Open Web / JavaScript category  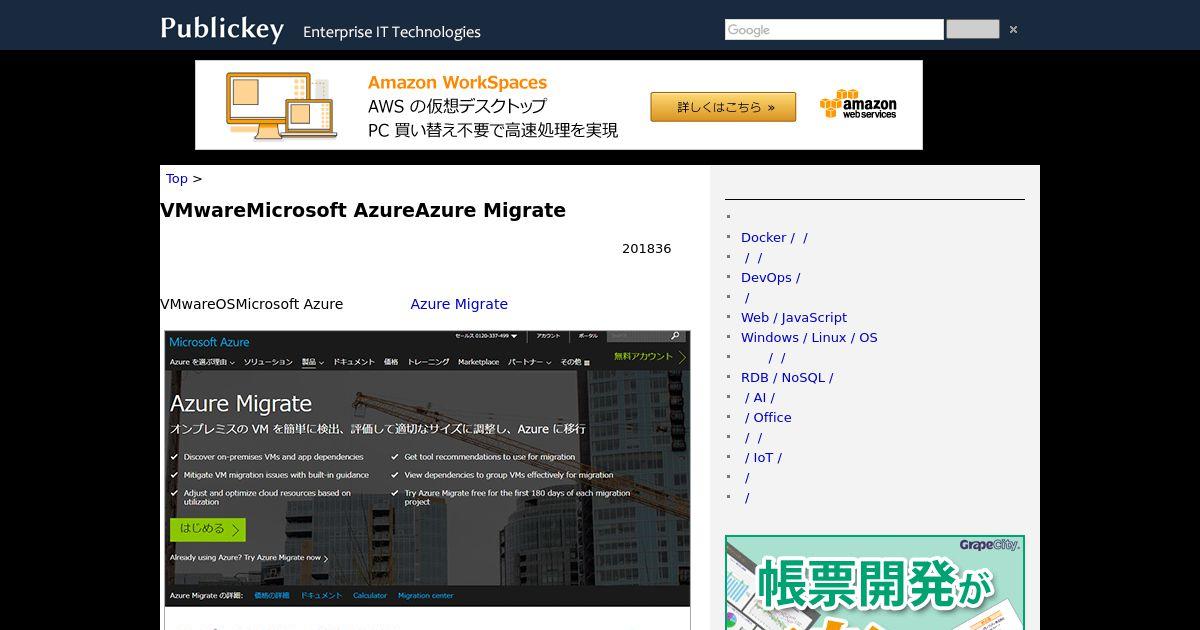click(794, 318)
